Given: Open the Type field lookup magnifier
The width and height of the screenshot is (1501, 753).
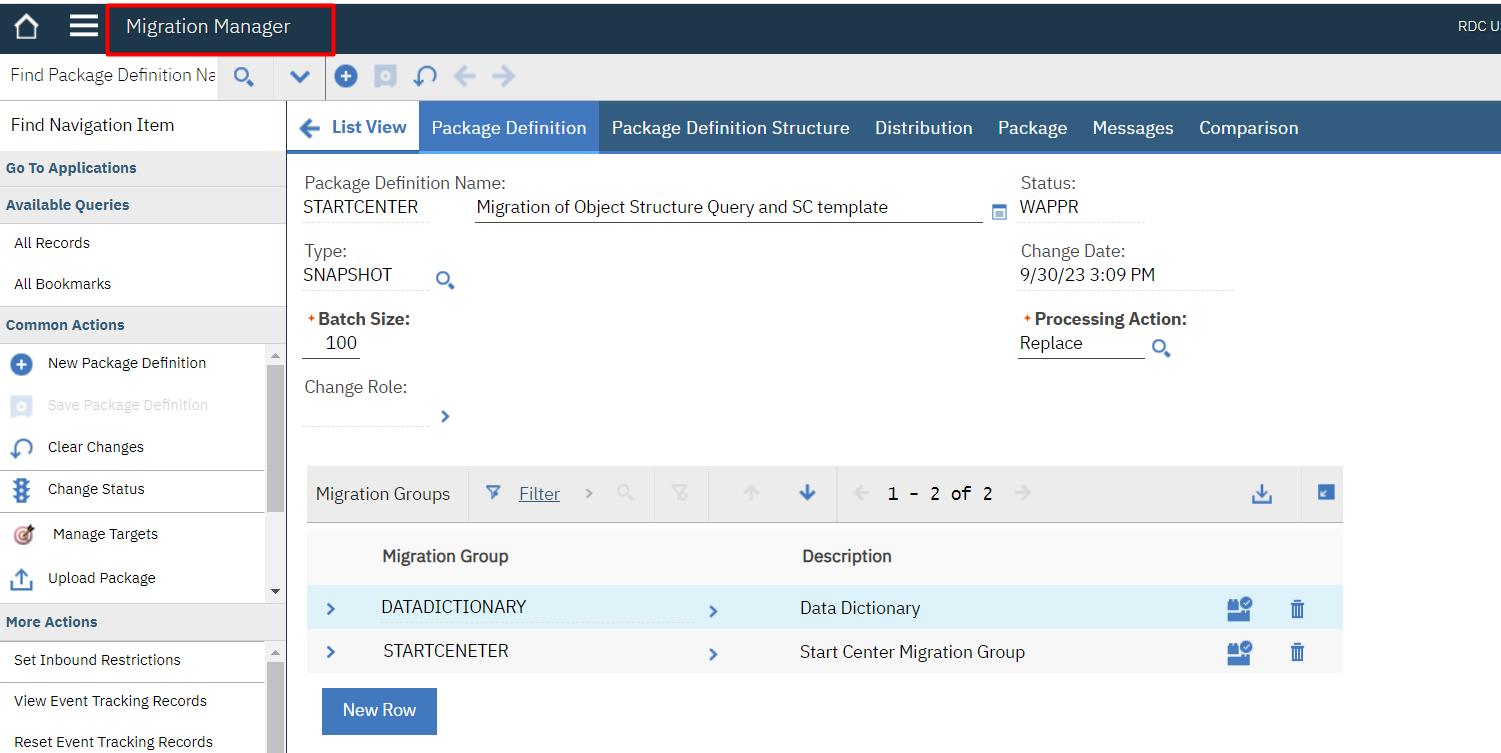Looking at the screenshot, I should click(445, 281).
